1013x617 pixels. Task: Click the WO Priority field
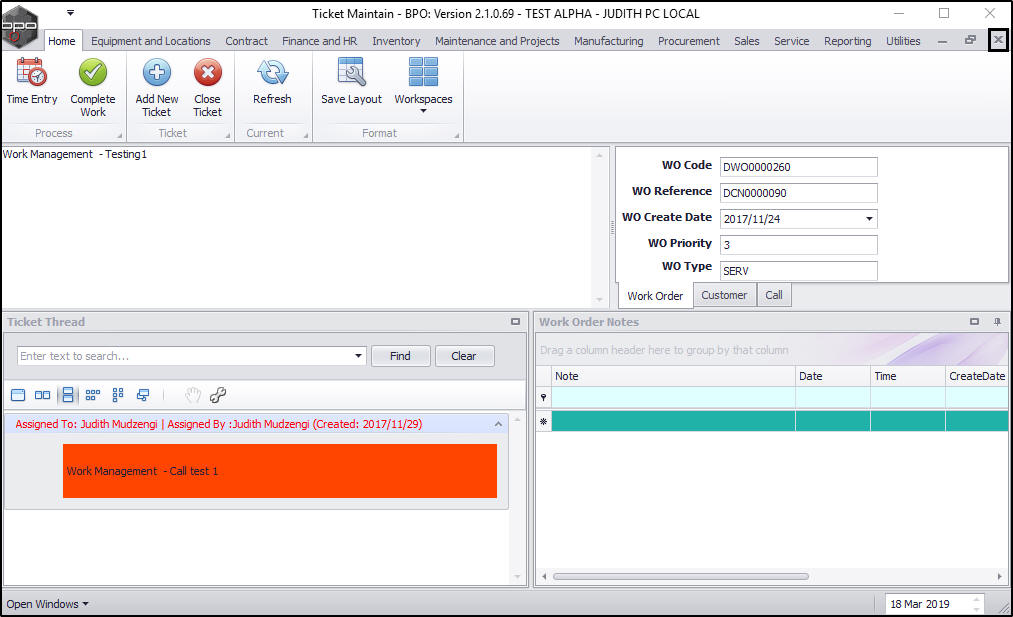[x=799, y=245]
